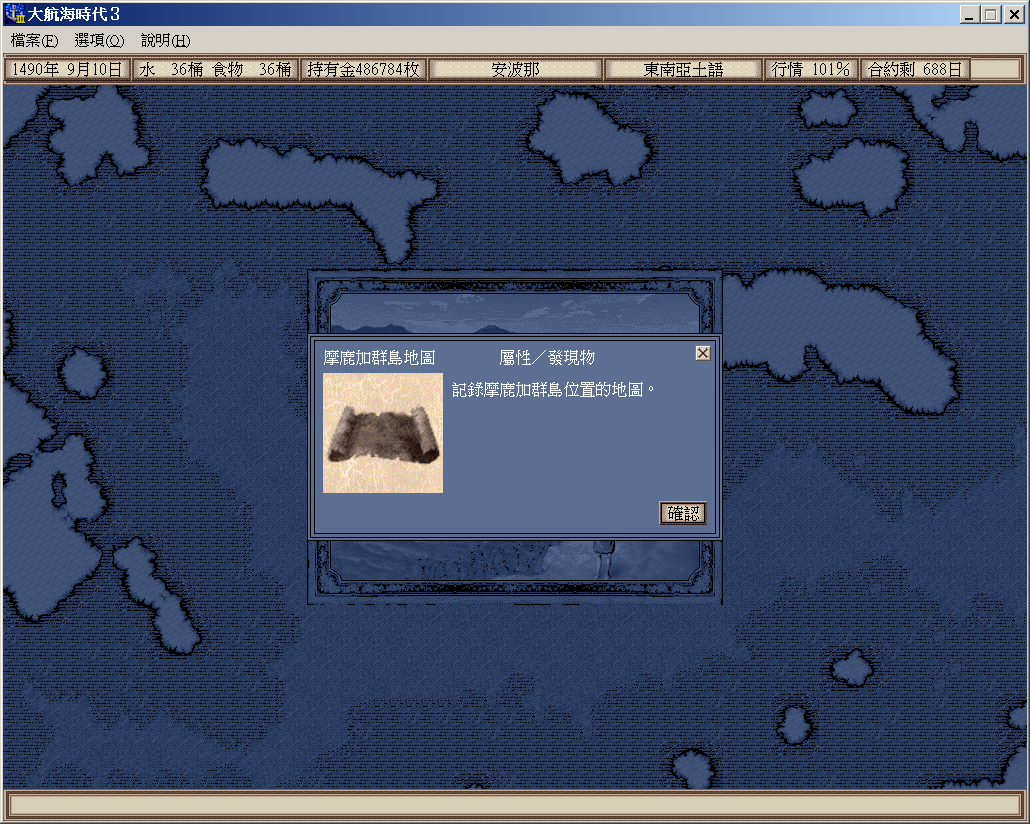The width and height of the screenshot is (1030, 824).
Task: Click the empty message bar at bottom
Action: tap(514, 803)
